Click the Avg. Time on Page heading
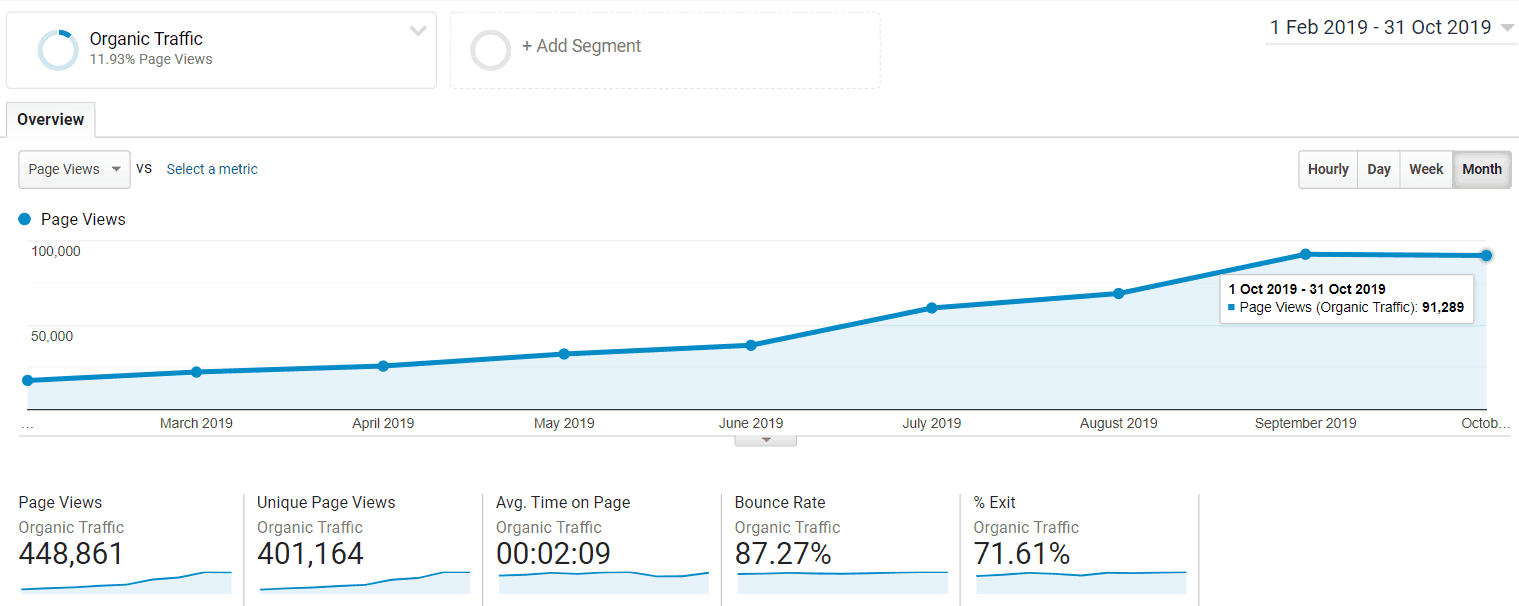Image resolution: width=1519 pixels, height=606 pixels. pos(563,502)
